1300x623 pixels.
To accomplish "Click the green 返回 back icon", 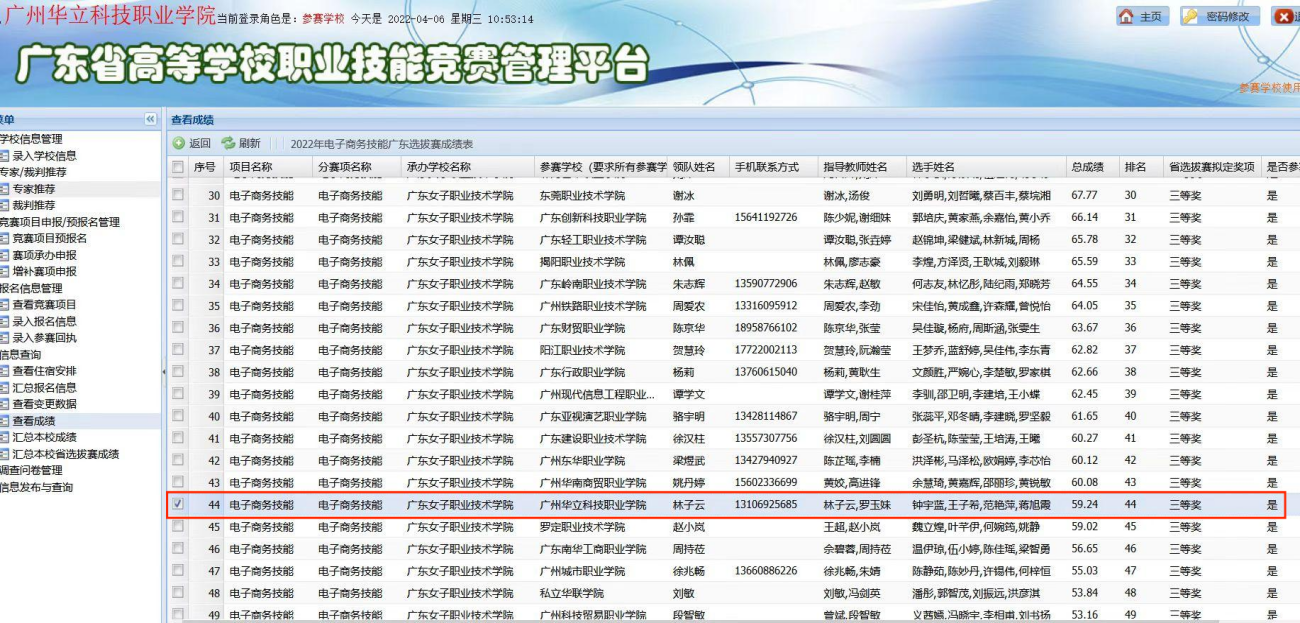I will (x=179, y=144).
